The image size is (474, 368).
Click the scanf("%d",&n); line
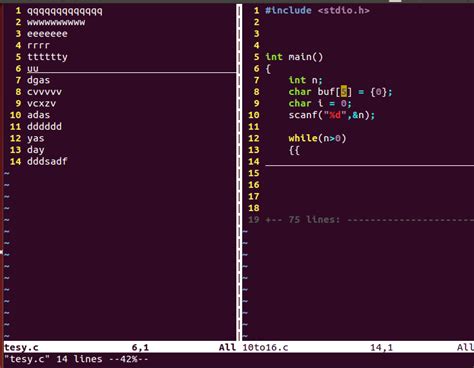click(332, 115)
